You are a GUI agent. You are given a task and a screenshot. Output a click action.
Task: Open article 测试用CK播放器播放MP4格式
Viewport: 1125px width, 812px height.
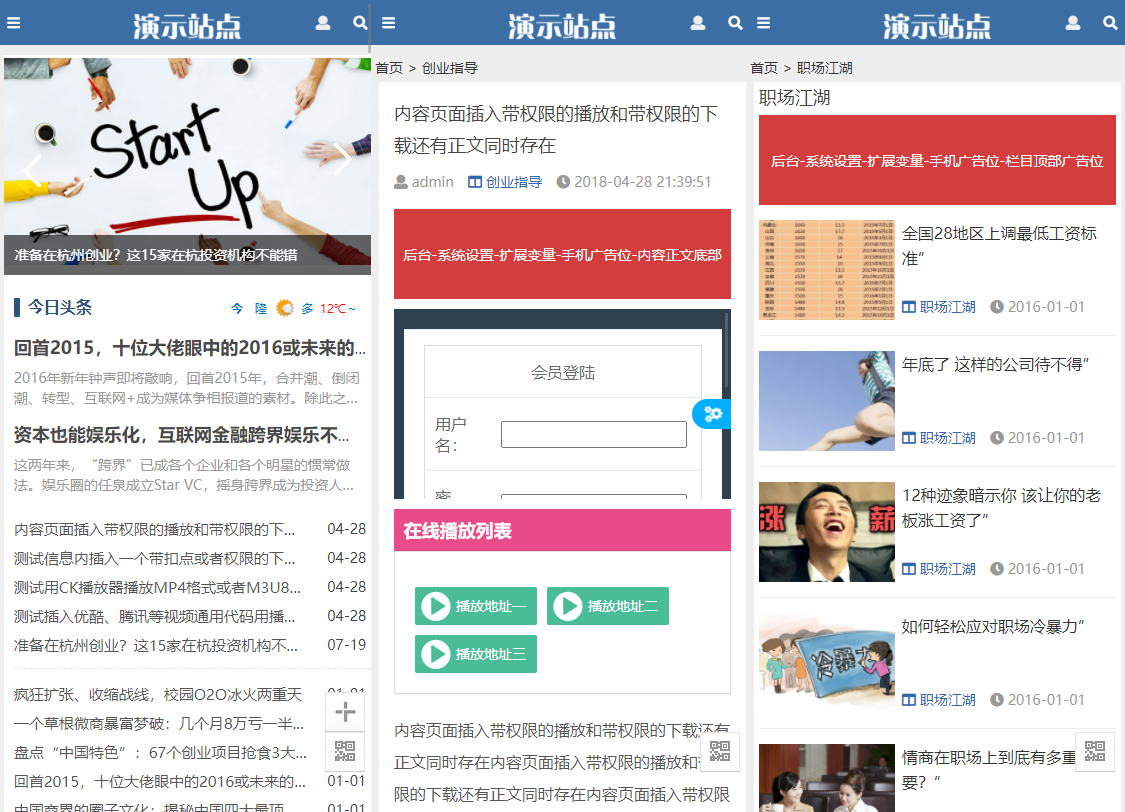click(157, 587)
